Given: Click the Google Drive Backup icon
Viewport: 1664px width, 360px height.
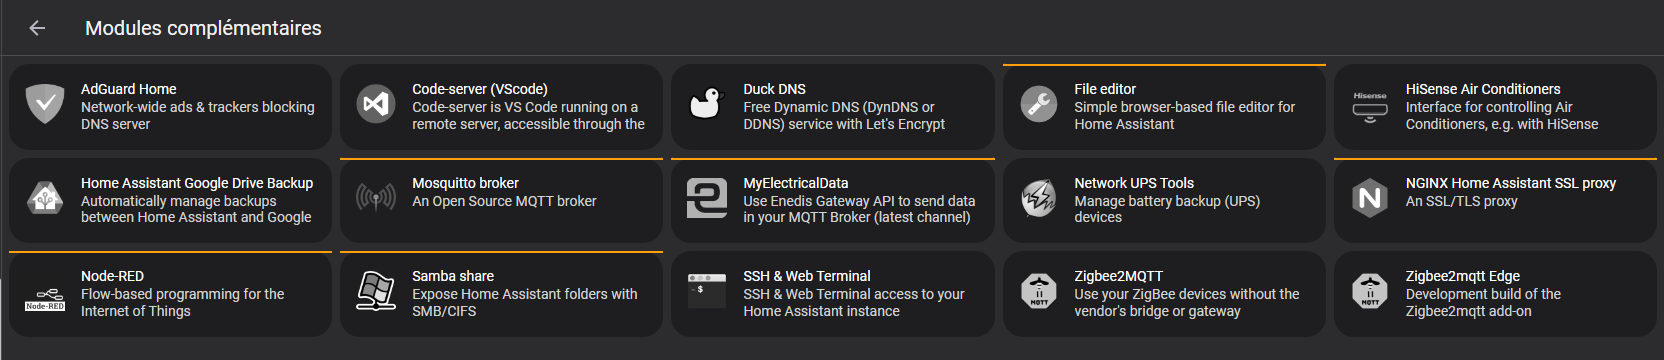Looking at the screenshot, I should (x=45, y=198).
